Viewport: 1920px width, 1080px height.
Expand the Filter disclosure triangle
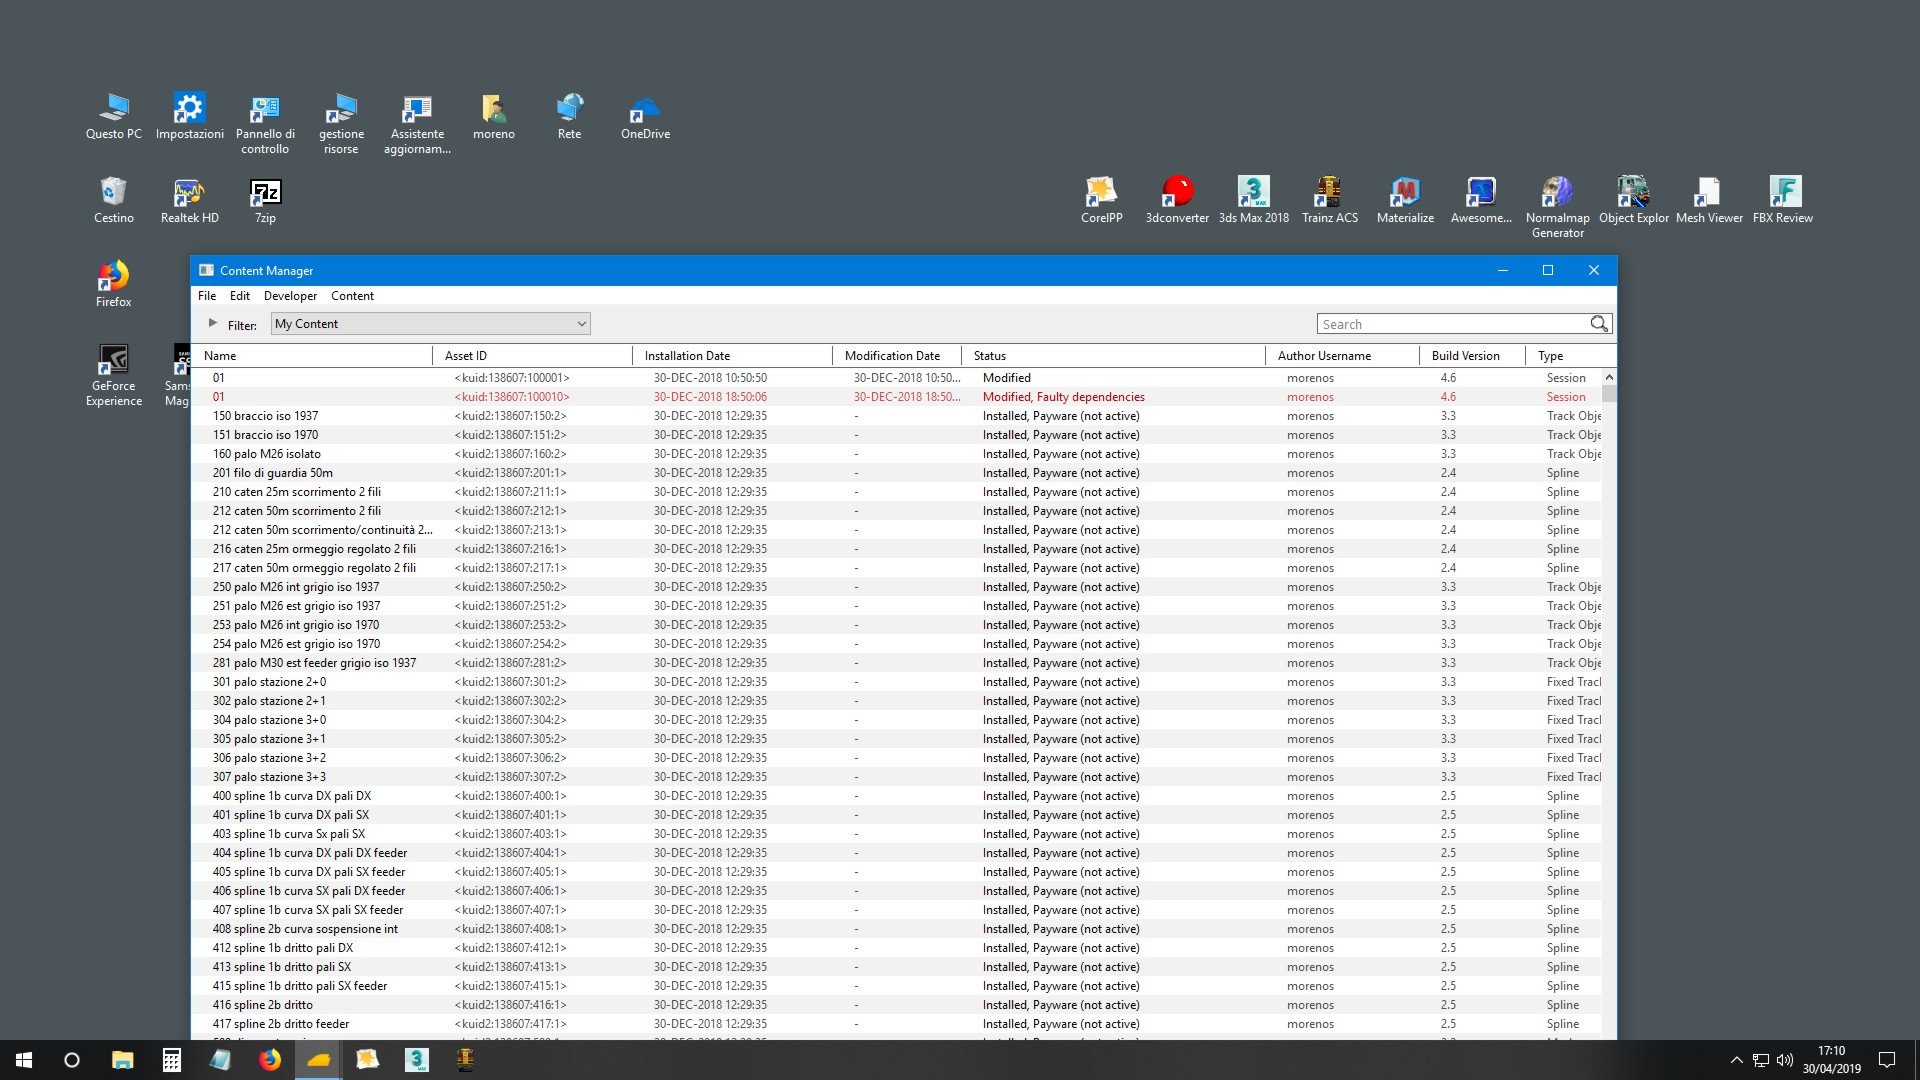click(212, 323)
